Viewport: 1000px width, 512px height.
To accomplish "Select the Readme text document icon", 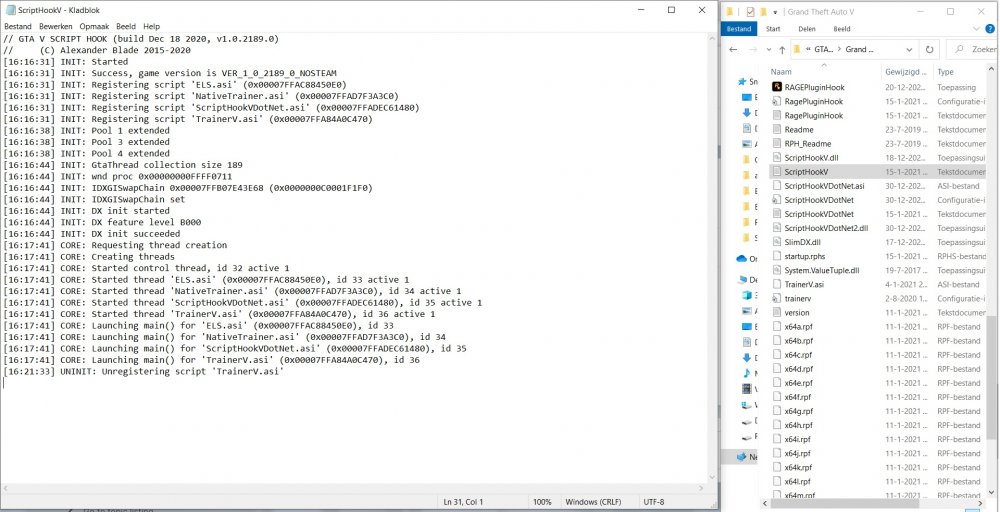I will point(777,129).
